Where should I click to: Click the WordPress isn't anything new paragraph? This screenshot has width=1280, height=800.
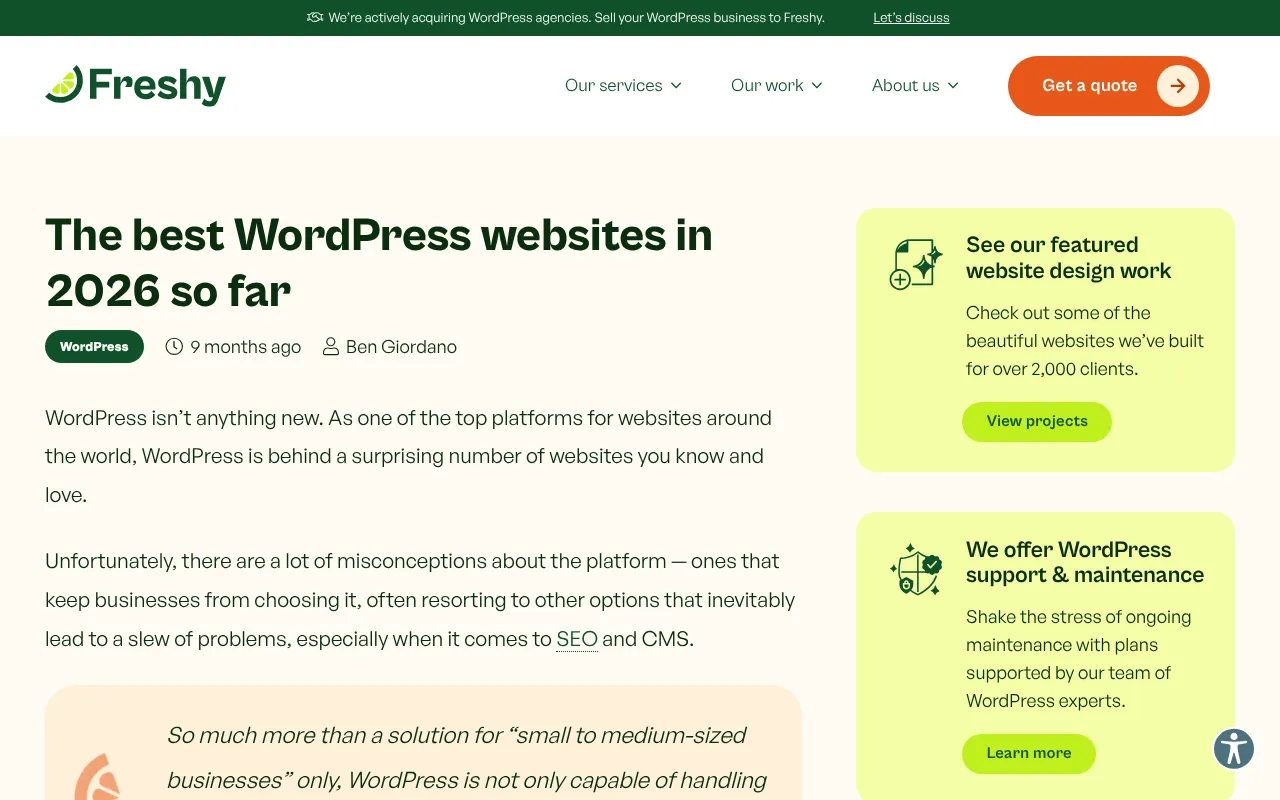409,456
